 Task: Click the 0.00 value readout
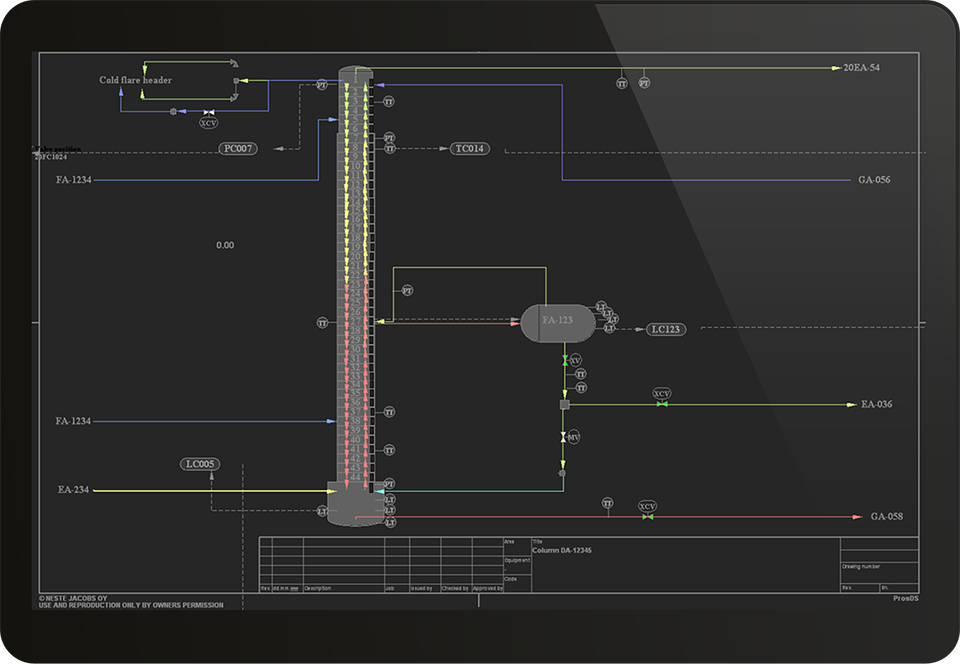pyautogui.click(x=225, y=245)
